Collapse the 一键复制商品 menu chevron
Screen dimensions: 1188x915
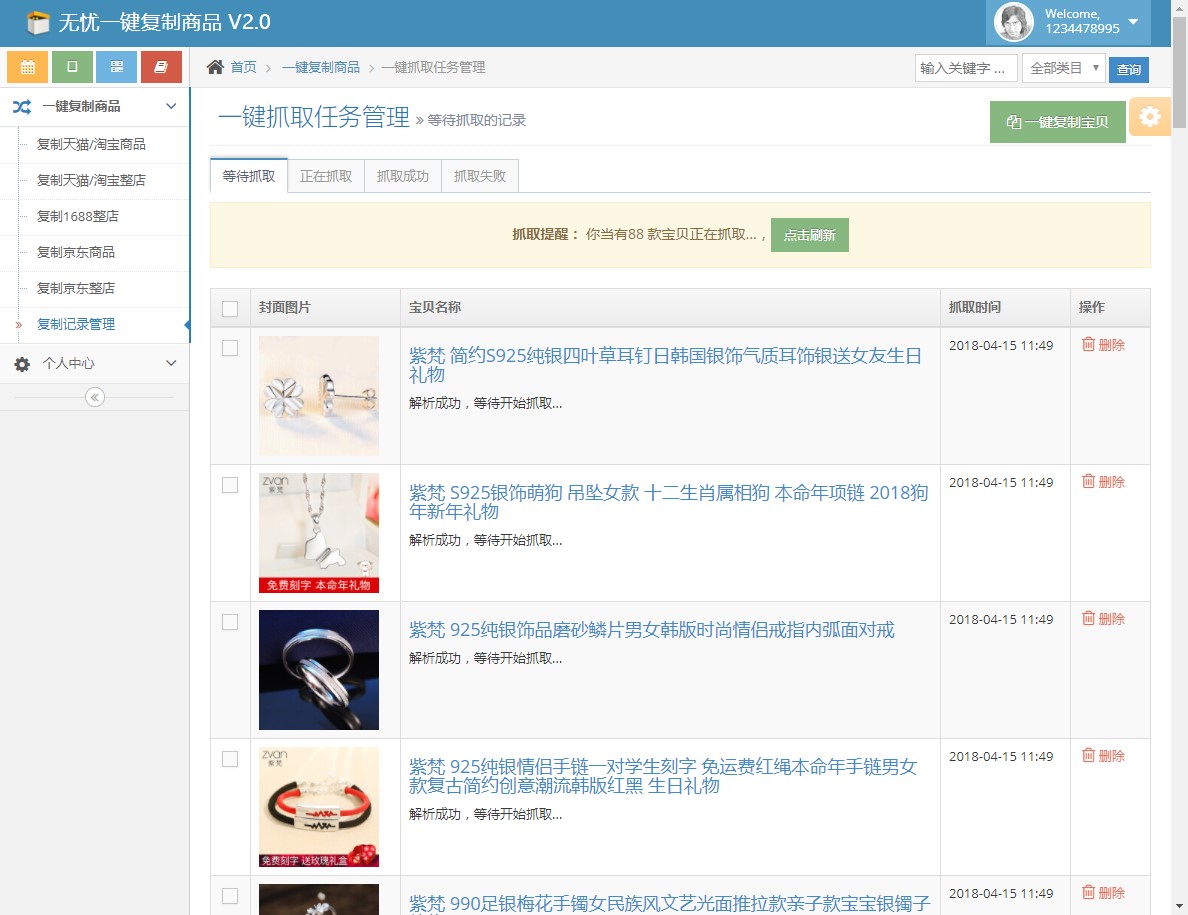171,106
